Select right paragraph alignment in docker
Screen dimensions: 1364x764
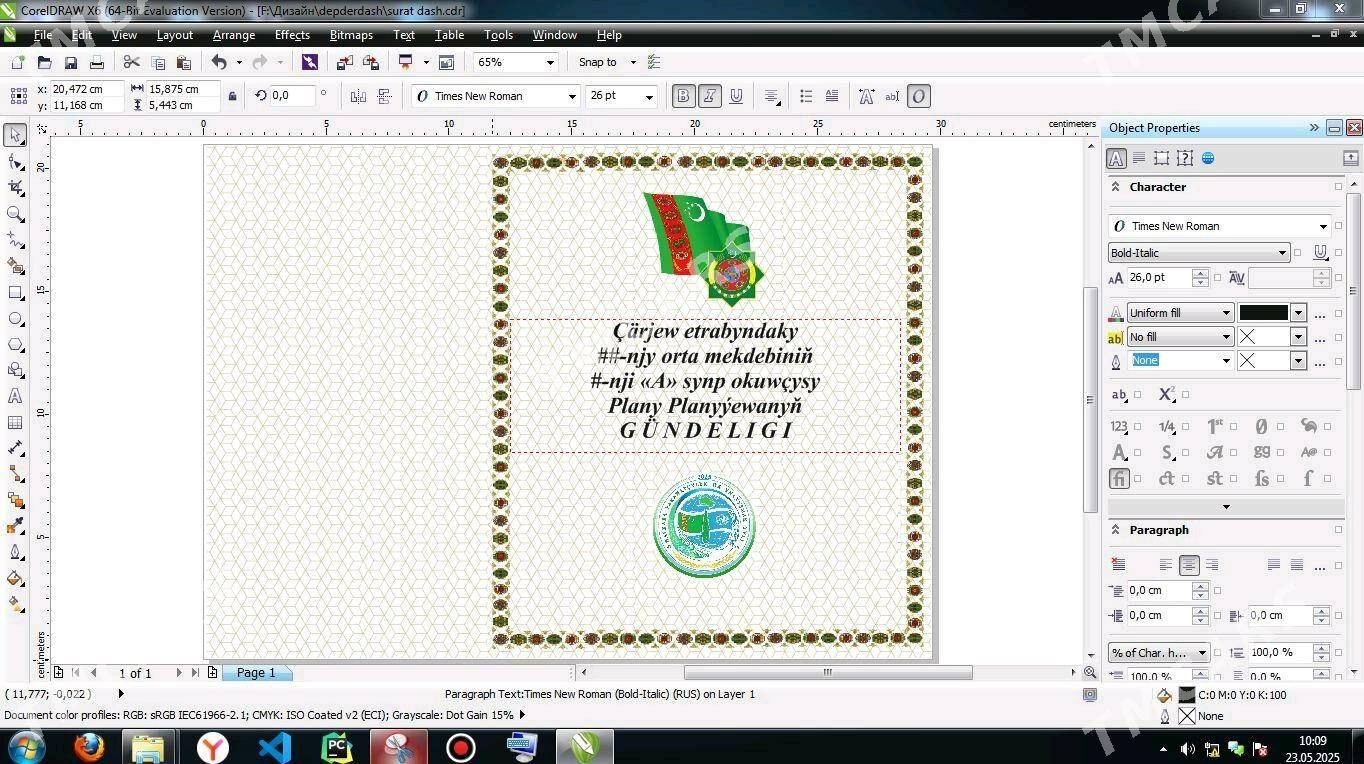click(1212, 565)
